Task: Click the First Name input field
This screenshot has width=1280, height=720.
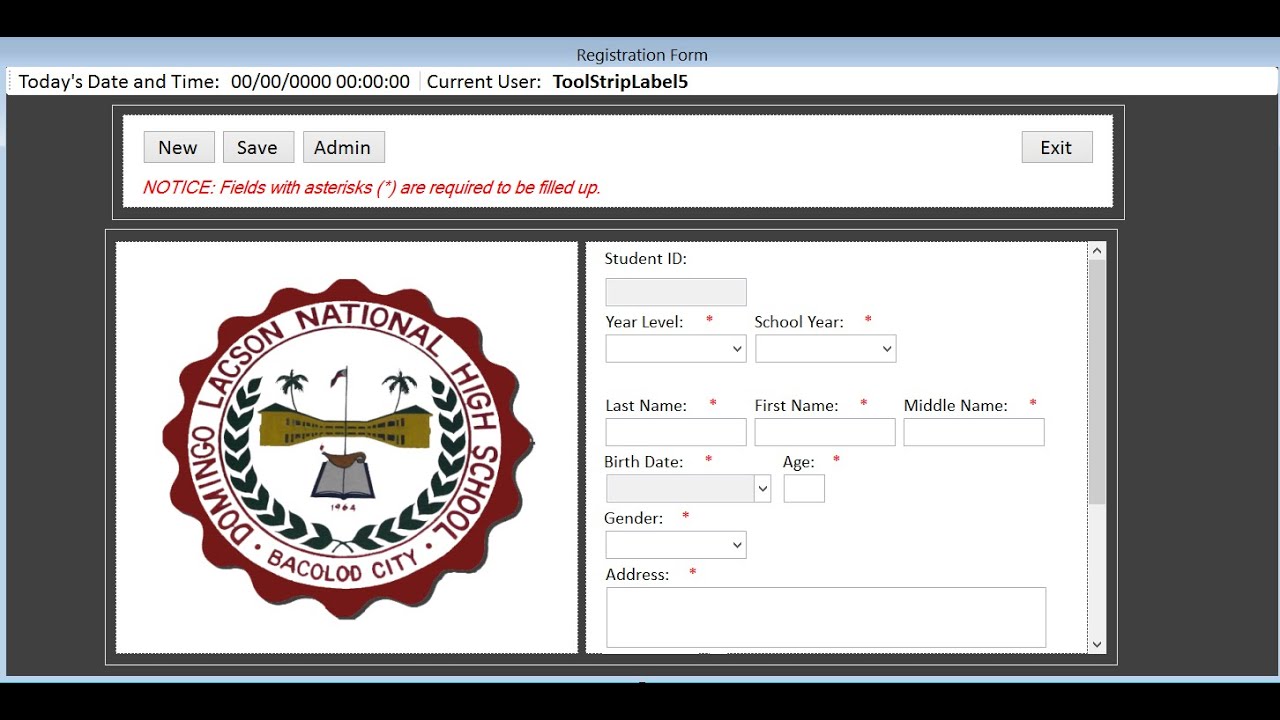Action: pyautogui.click(x=825, y=432)
